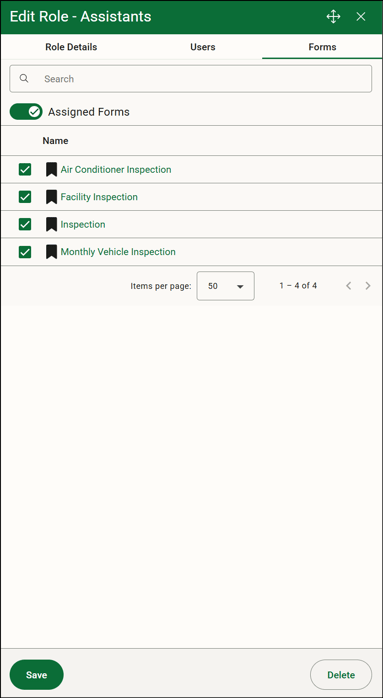Viewport: 383px width, 698px height.
Task: Go to next page arrow
Action: coord(368,286)
